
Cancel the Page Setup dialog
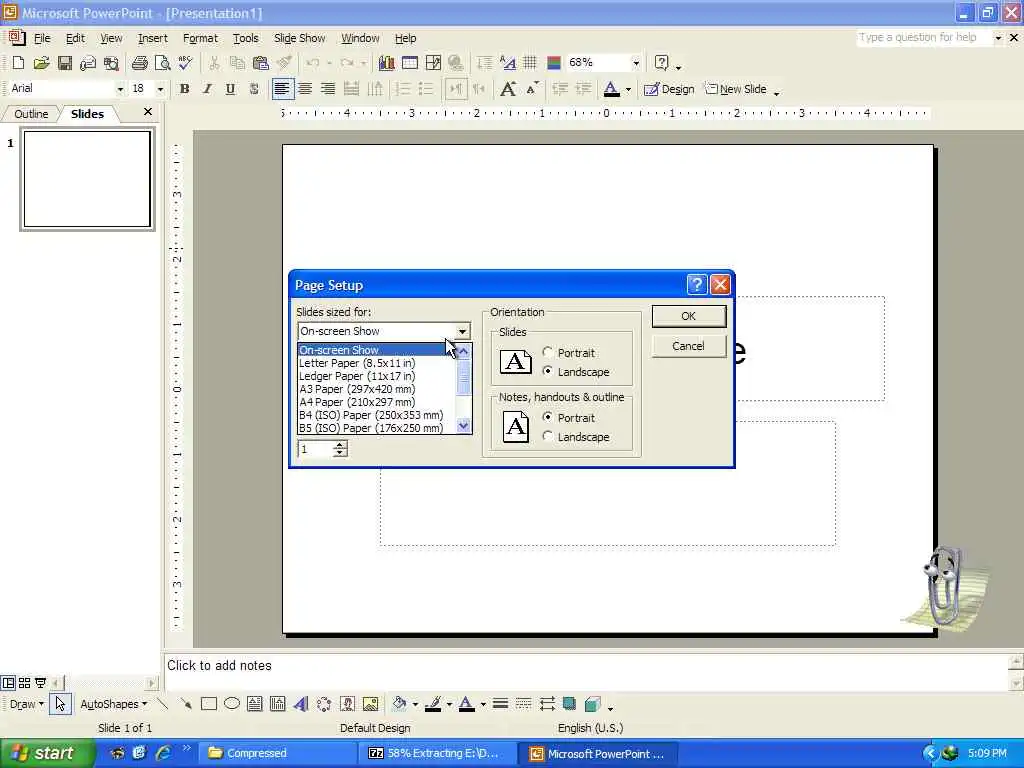pyautogui.click(x=689, y=346)
